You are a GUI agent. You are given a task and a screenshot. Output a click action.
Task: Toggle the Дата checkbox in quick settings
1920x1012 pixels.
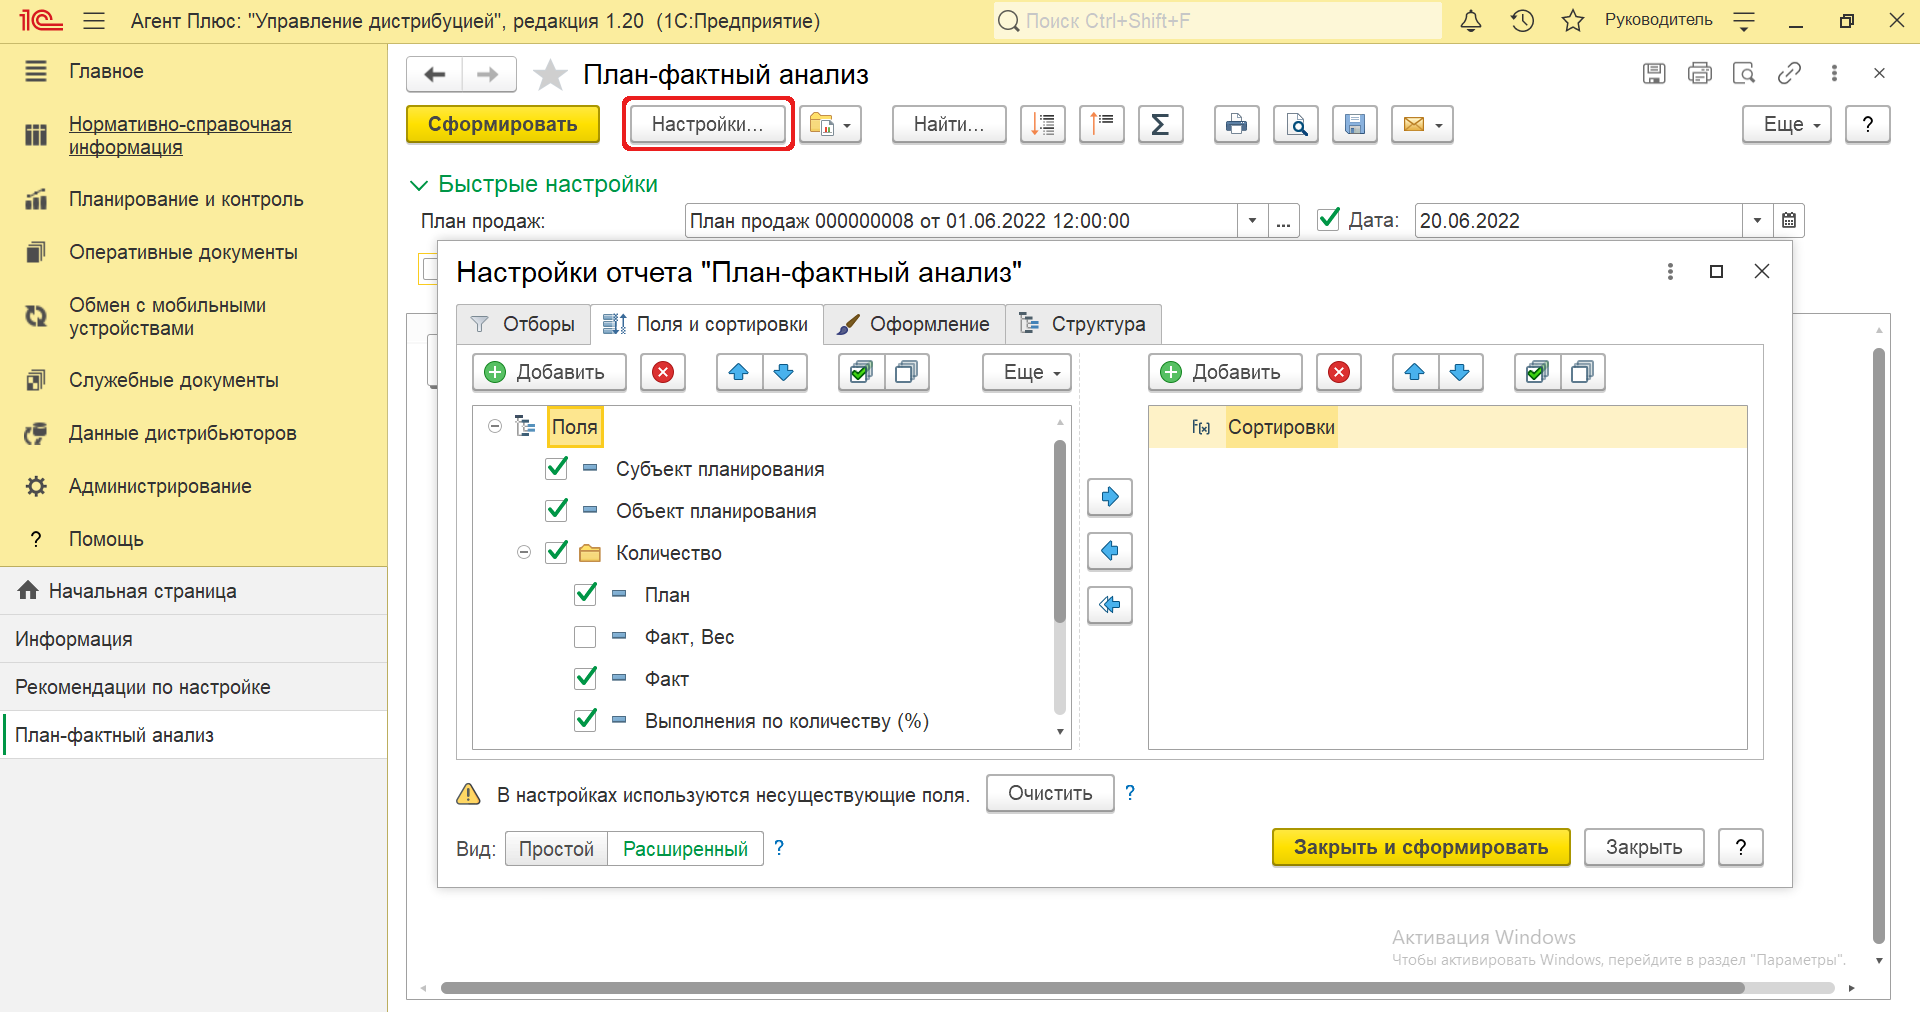1328,220
